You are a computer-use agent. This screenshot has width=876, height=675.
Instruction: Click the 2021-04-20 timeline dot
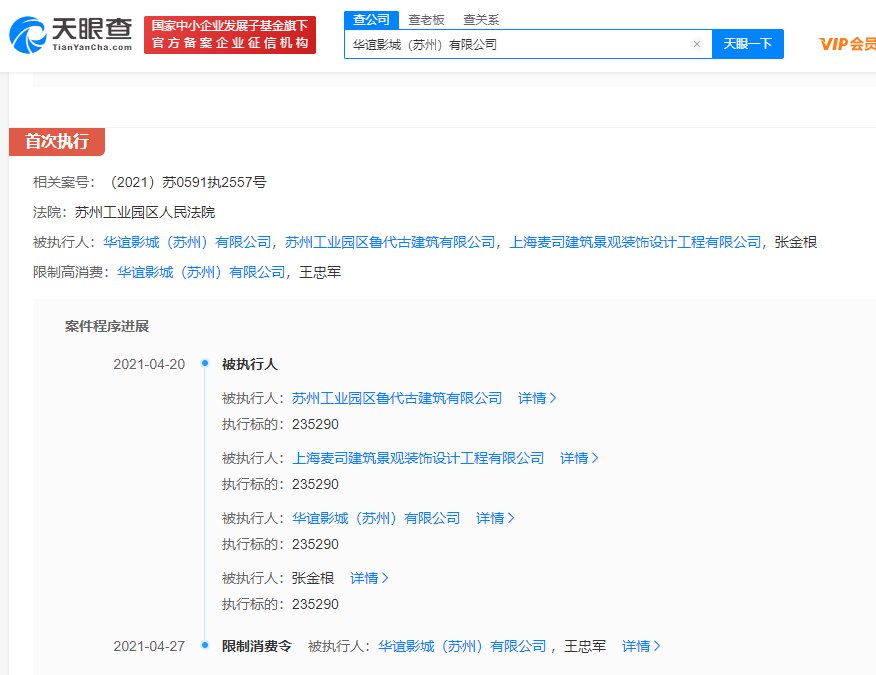coord(205,363)
